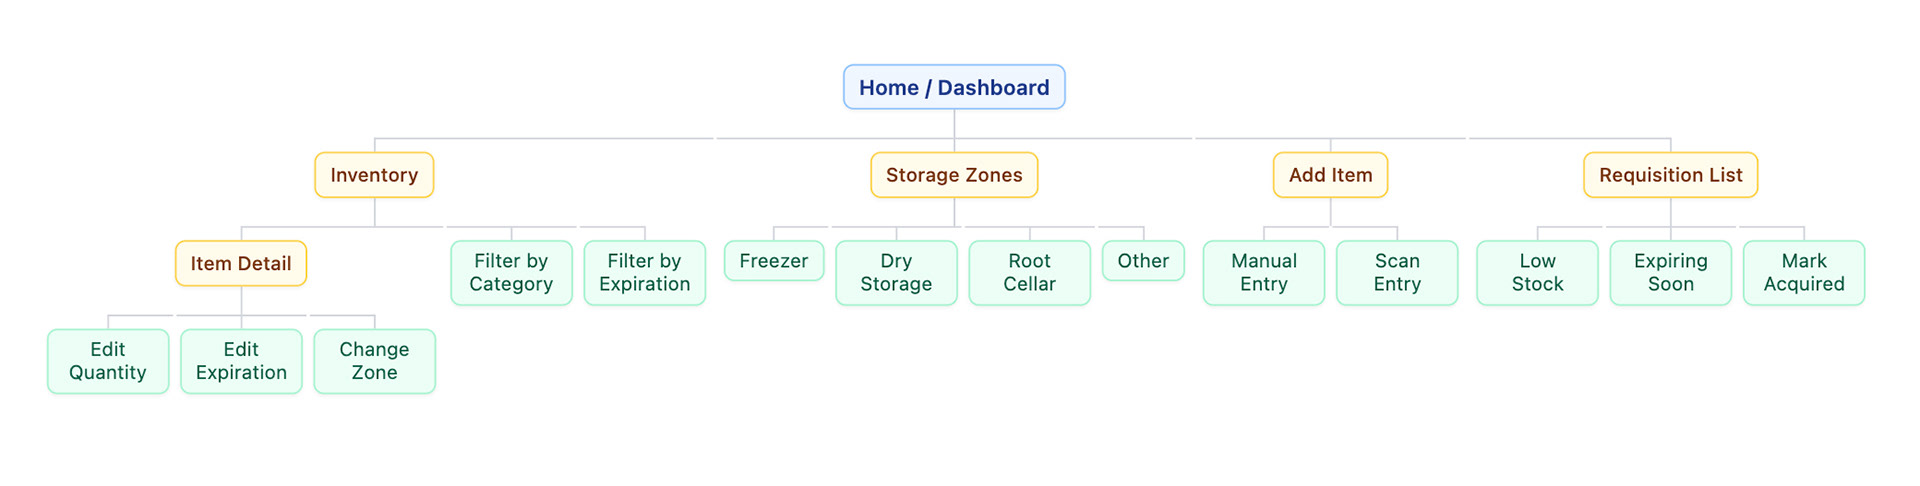Choose the Scan Entry node
Screen dimensions: 1920x486
tap(1396, 272)
